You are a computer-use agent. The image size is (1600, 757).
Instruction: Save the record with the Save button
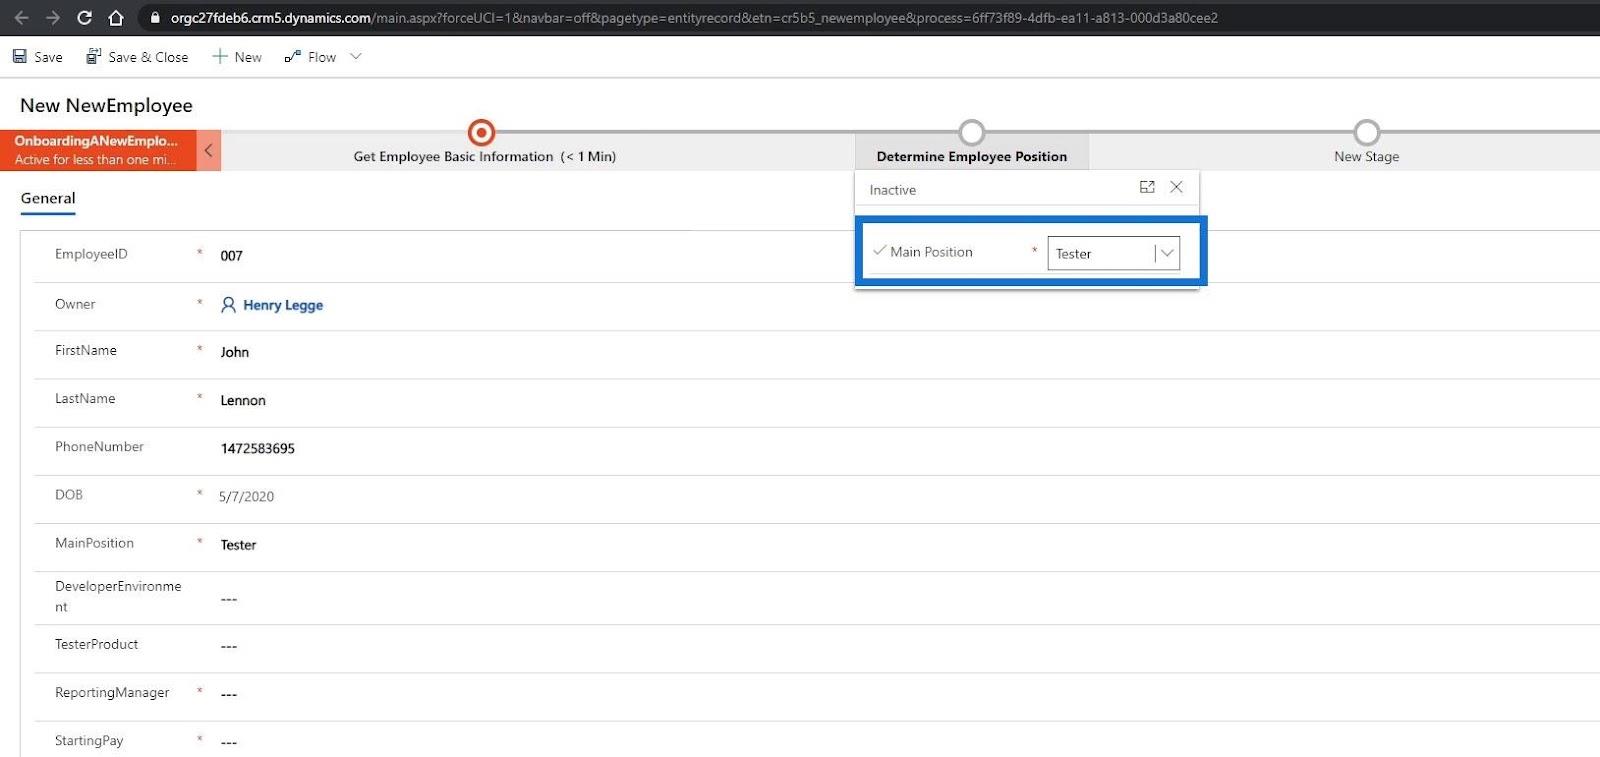pyautogui.click(x=37, y=57)
